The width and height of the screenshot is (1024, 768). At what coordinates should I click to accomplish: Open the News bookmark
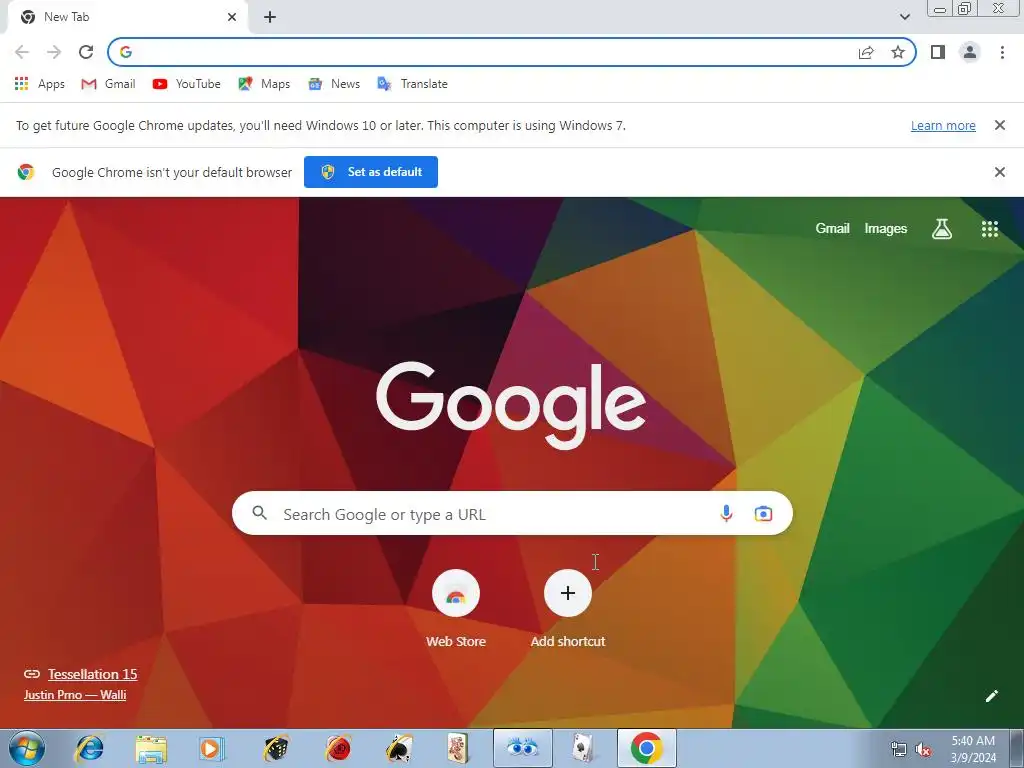pyautogui.click(x=334, y=84)
